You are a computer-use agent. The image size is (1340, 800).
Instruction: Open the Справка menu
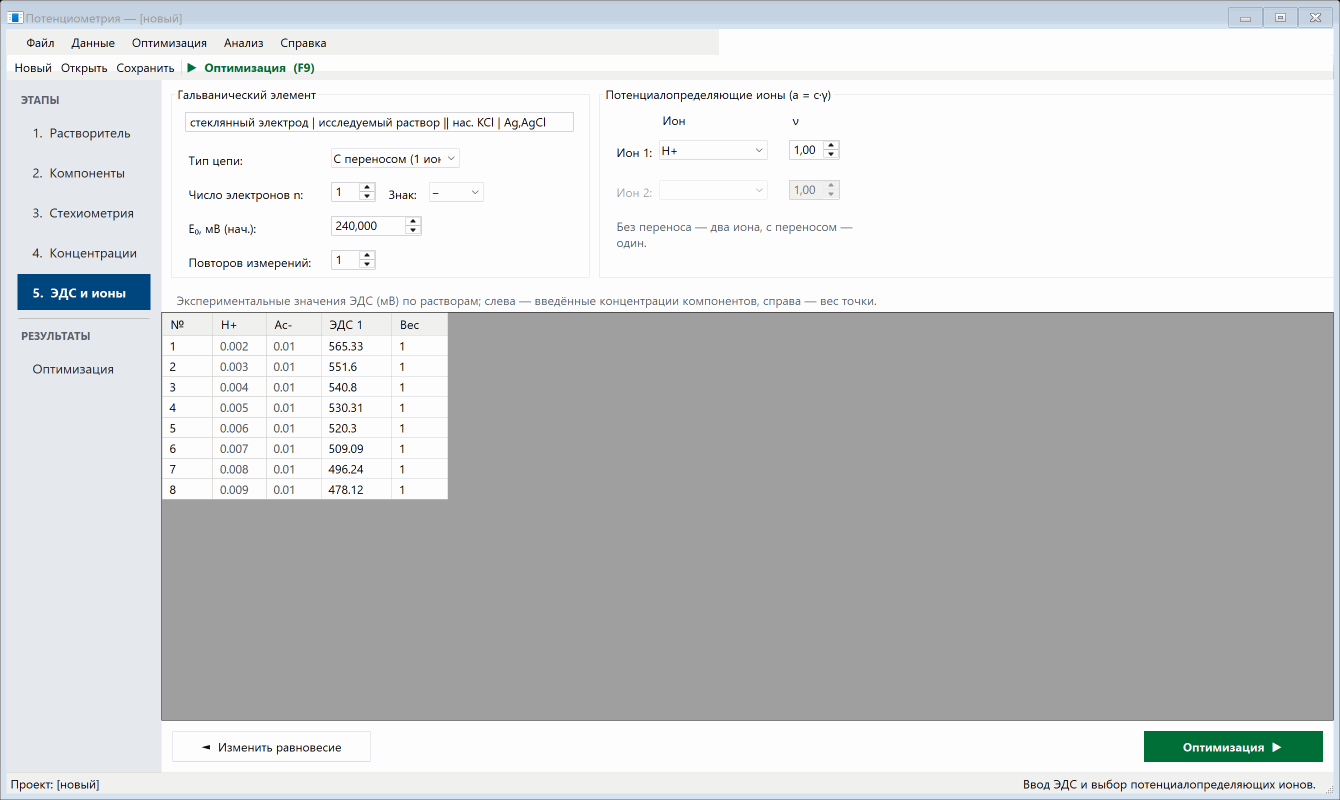[303, 43]
